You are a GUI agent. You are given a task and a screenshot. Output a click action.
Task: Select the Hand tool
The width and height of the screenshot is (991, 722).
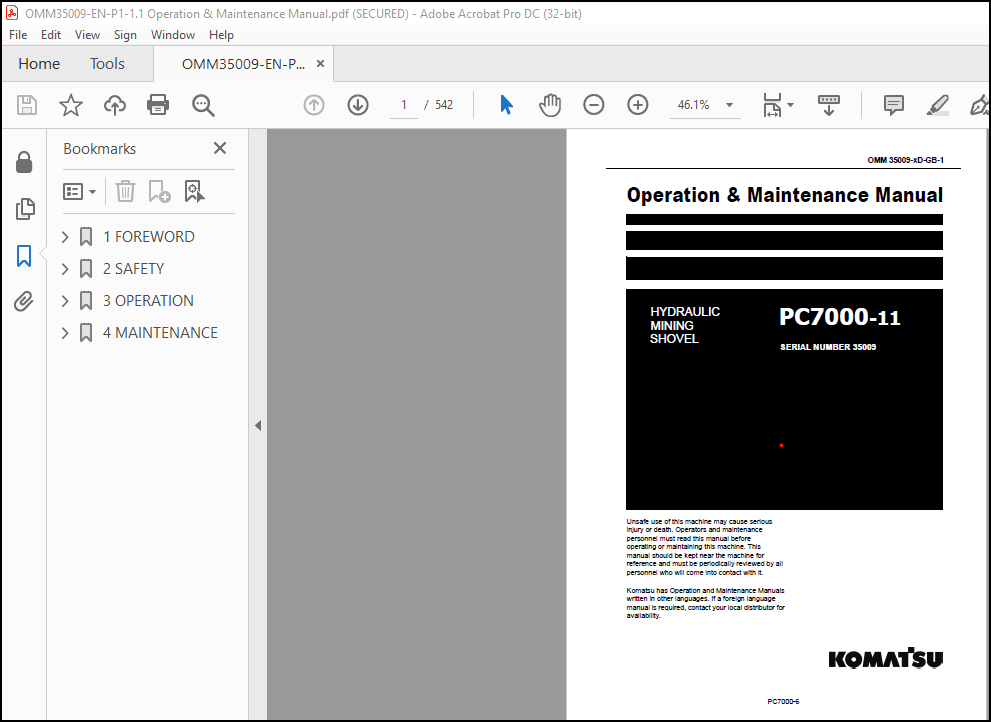click(x=549, y=104)
